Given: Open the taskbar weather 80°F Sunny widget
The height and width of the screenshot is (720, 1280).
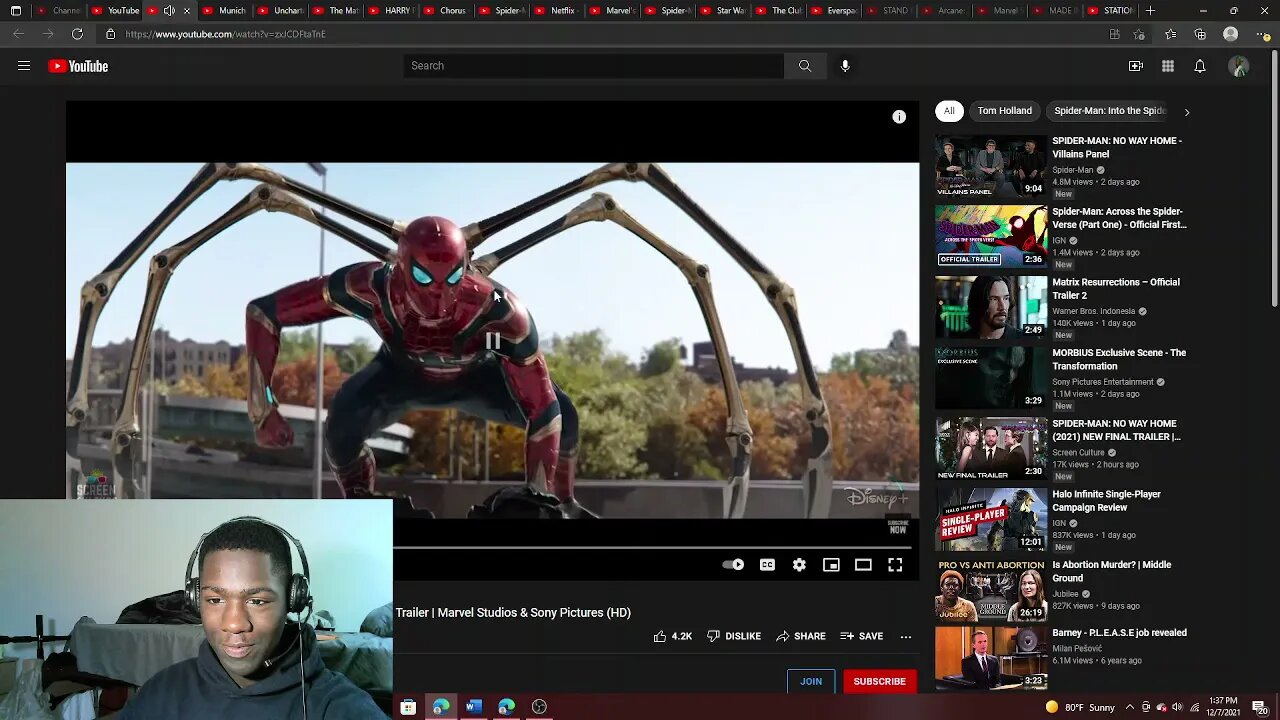Looking at the screenshot, I should click(x=1078, y=707).
